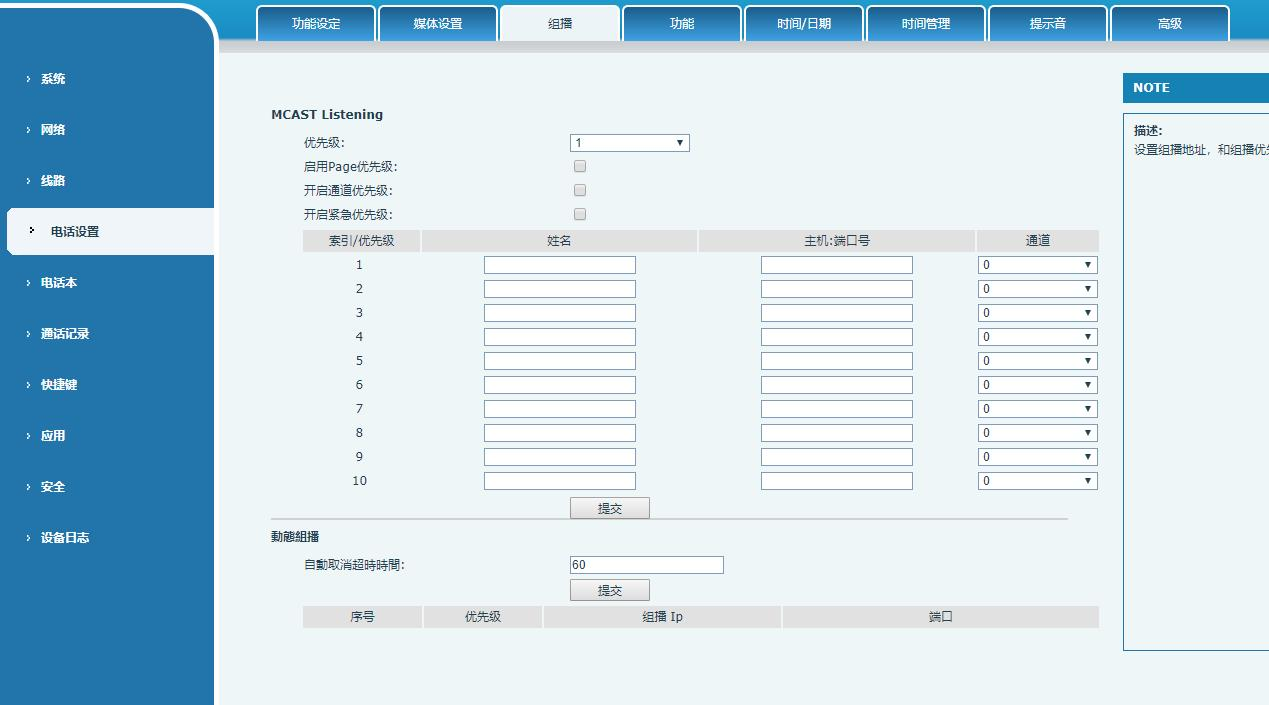Click the MCAST Listening section title
The width and height of the screenshot is (1269, 705).
[x=327, y=115]
